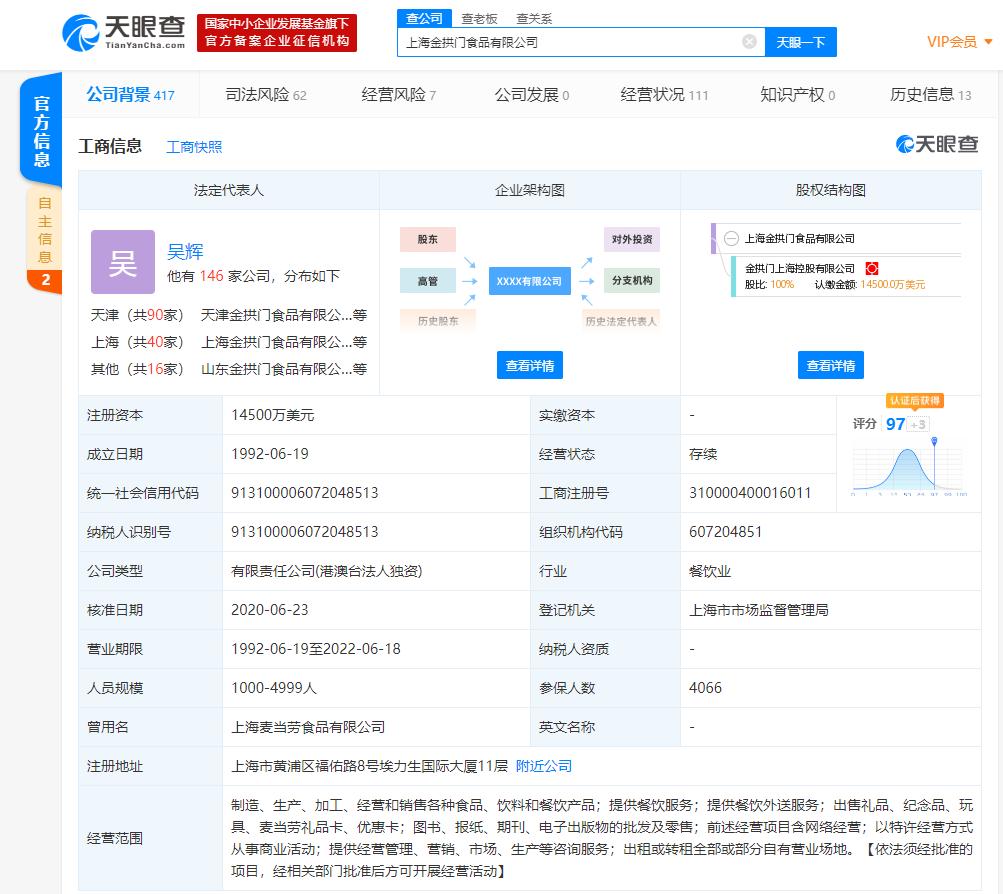Select the 官方信息 side tab
1003x894 pixels.
42,130
